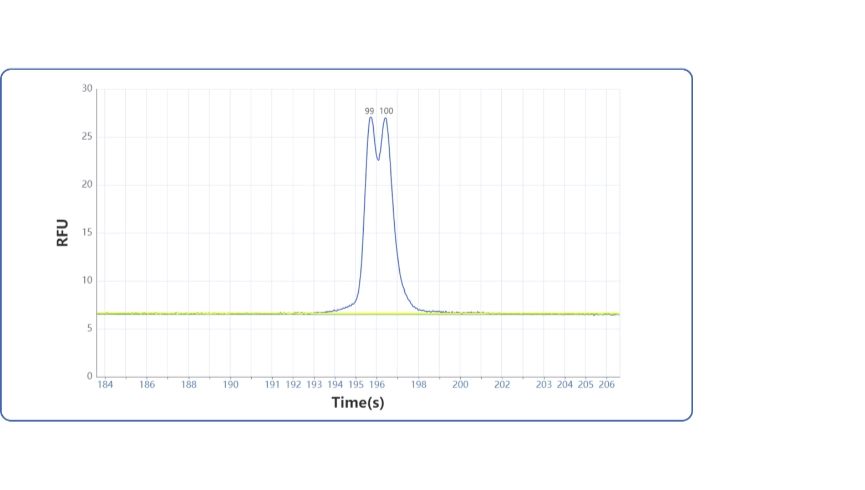Image resolution: width=865 pixels, height=490 pixels.
Task: Click the 190 tick on the time axis
Action: point(230,384)
